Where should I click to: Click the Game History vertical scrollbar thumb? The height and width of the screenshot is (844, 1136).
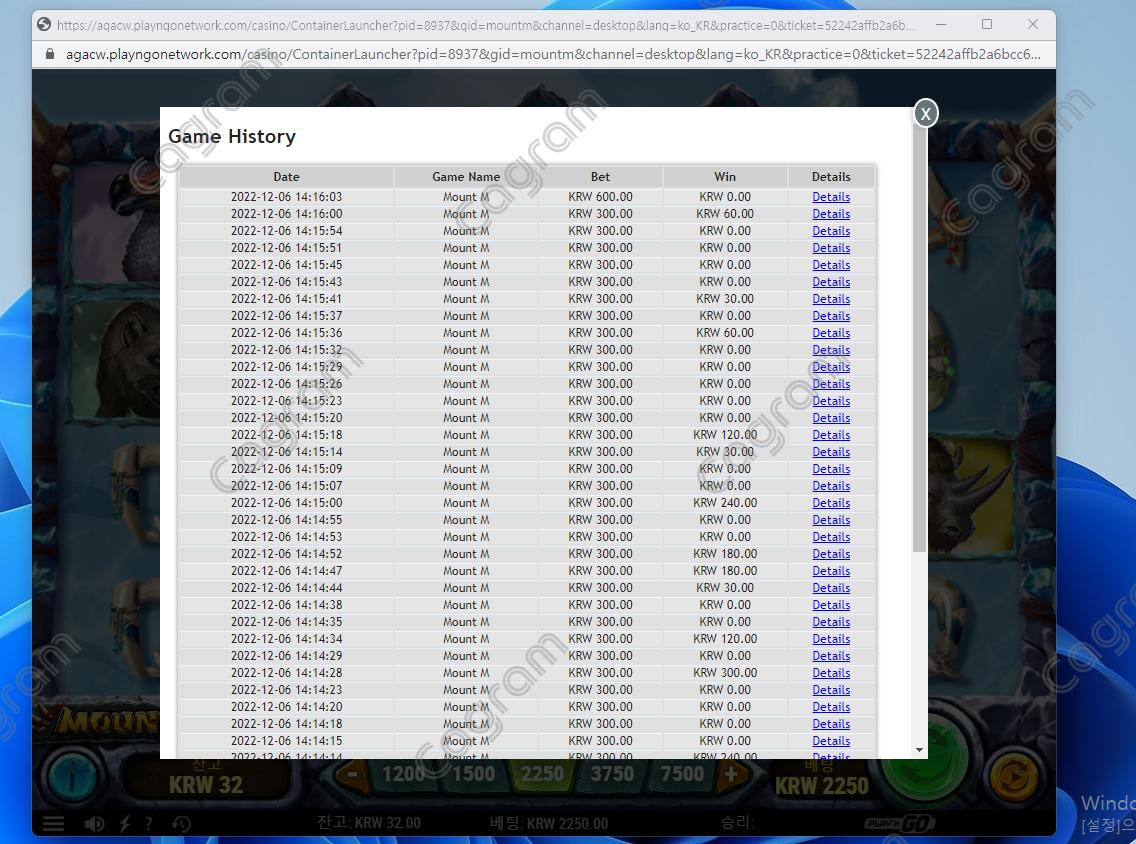point(919,350)
